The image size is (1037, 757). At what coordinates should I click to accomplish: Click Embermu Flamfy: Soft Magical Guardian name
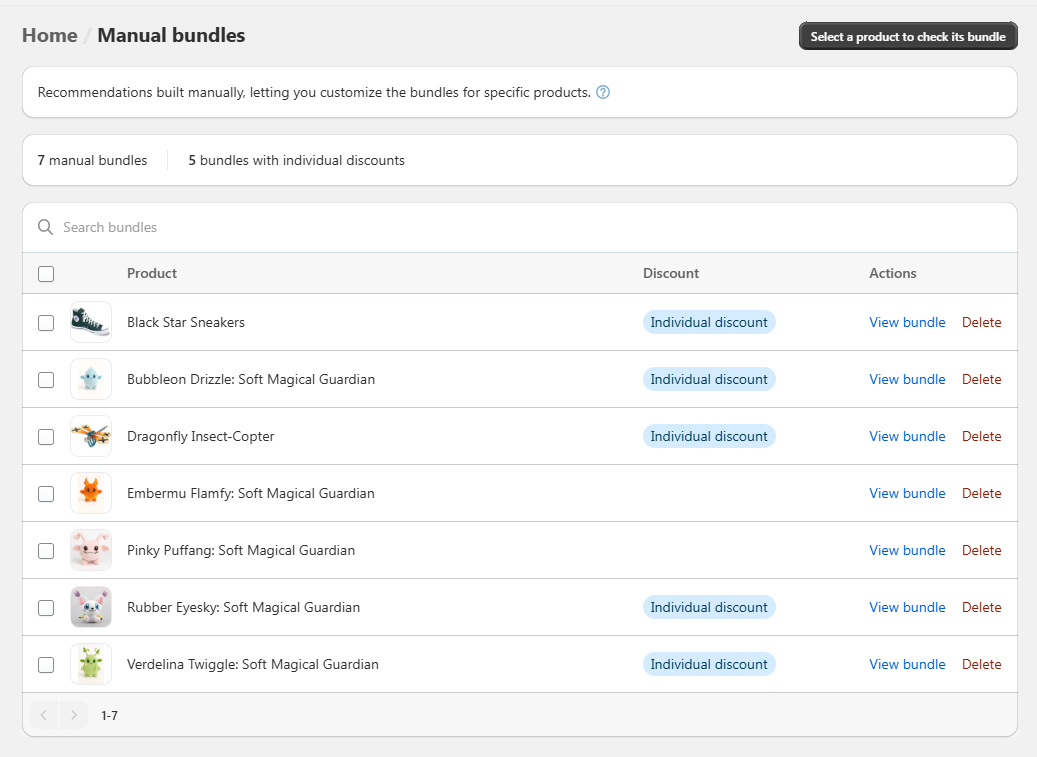click(x=251, y=493)
